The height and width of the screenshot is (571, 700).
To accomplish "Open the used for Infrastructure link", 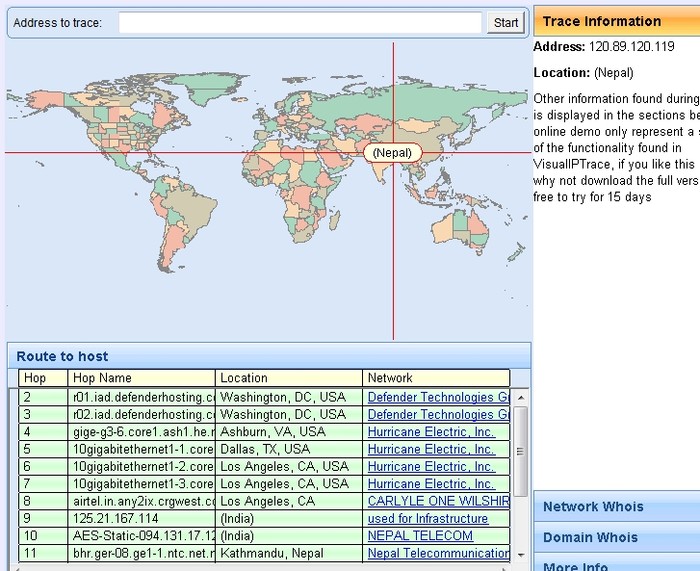I will coord(428,519).
